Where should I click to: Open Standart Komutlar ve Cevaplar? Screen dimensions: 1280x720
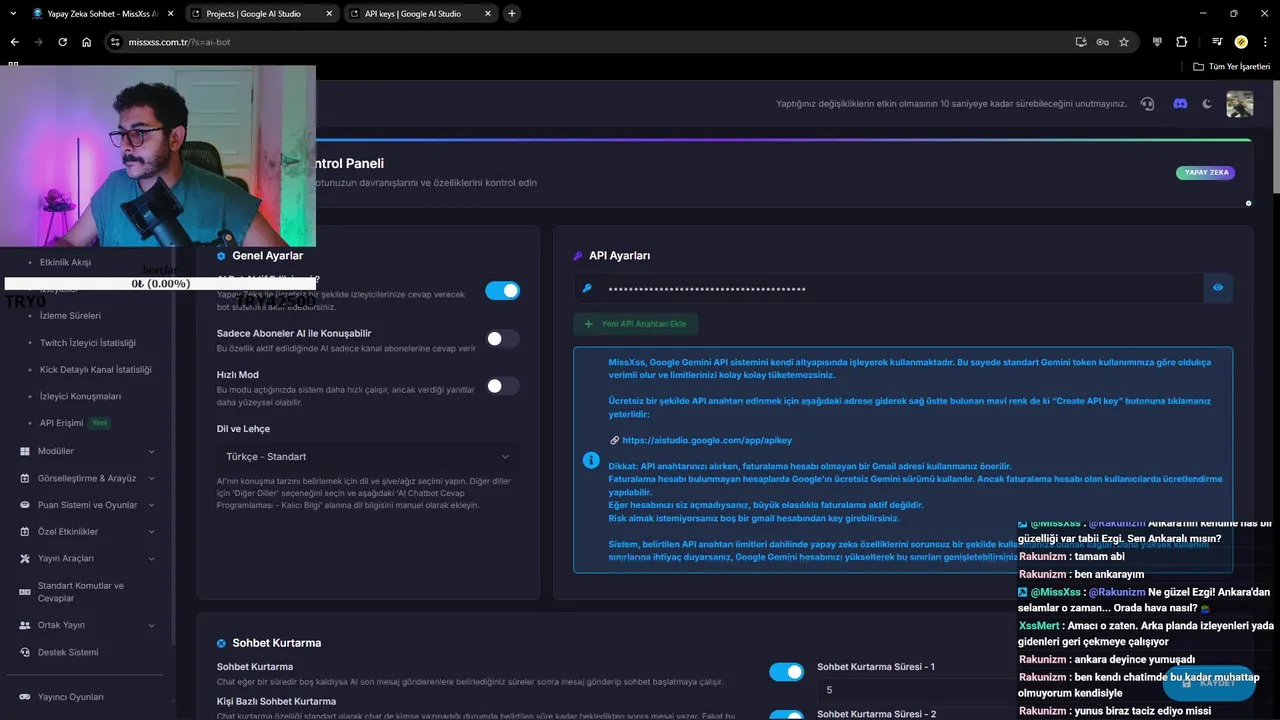coord(81,592)
